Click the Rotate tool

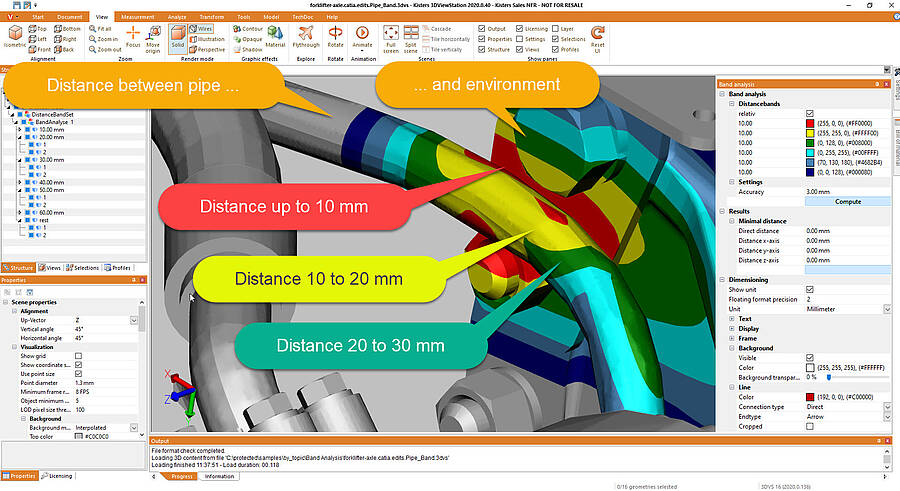[335, 37]
